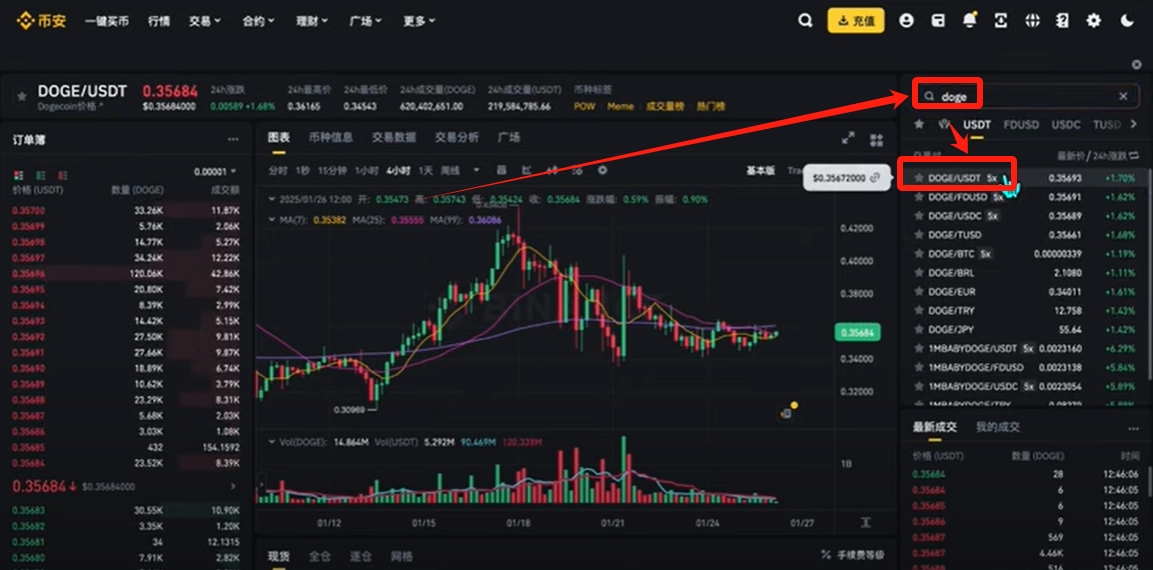Image resolution: width=1153 pixels, height=570 pixels.
Task: Expand the 周线 interval dropdown
Action: click(x=460, y=170)
